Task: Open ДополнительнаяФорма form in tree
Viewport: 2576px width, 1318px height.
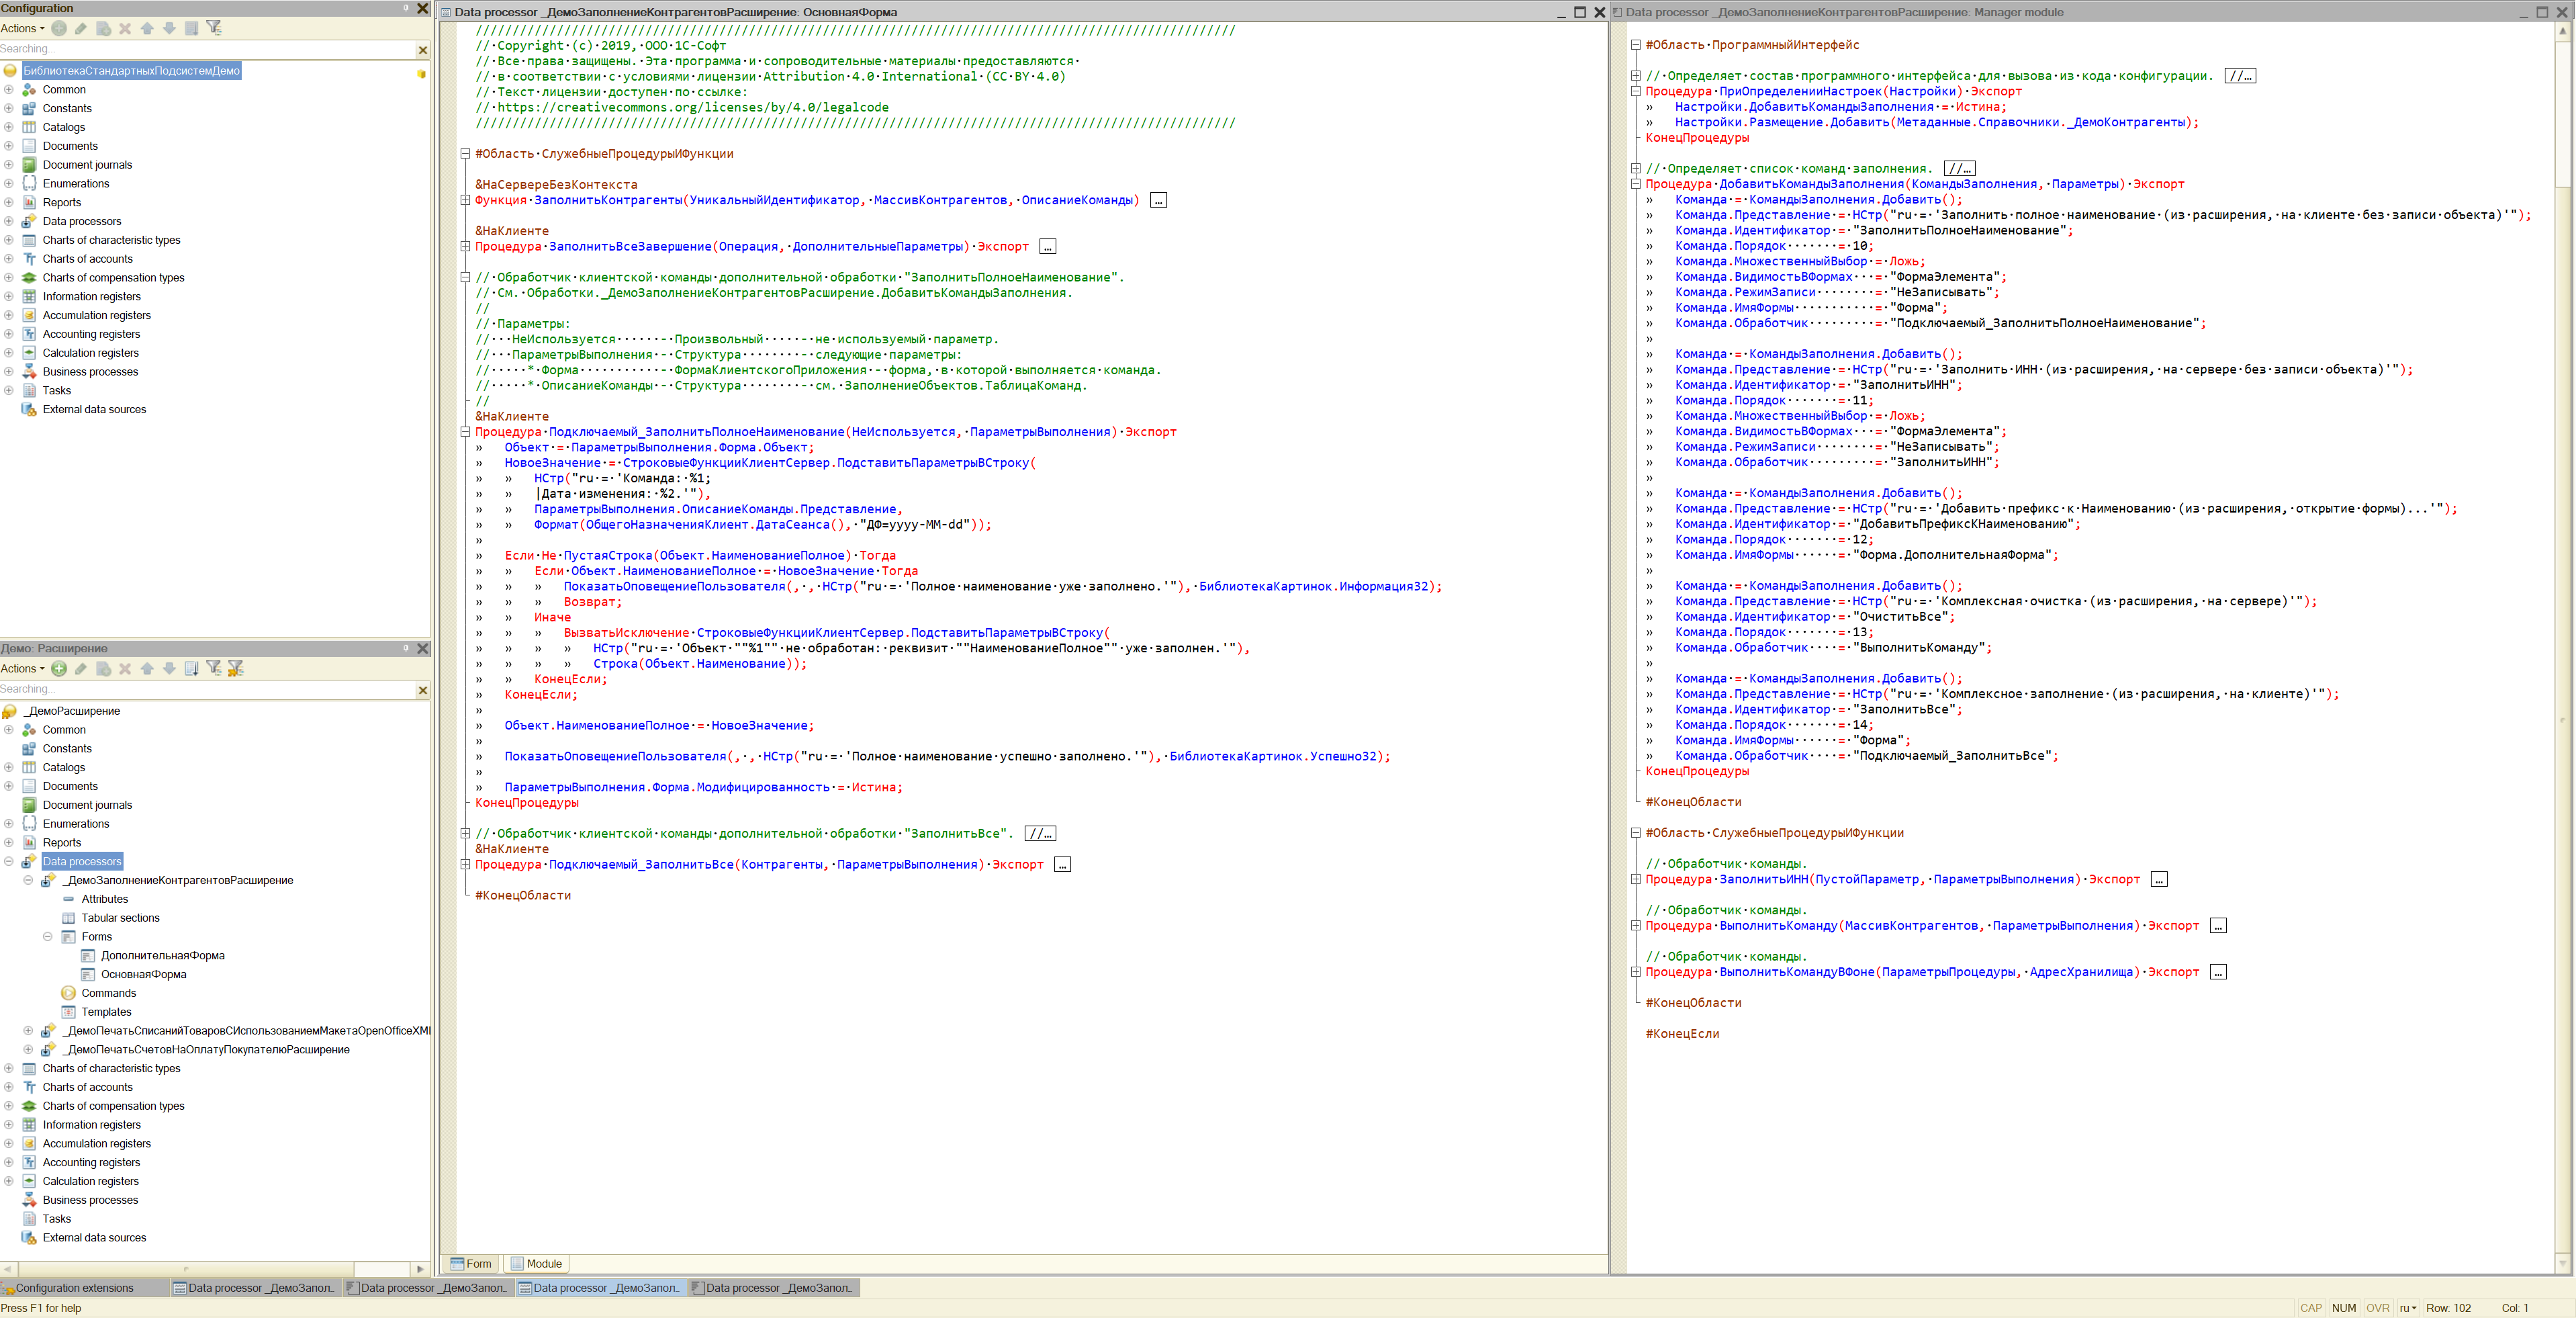Action: (162, 956)
